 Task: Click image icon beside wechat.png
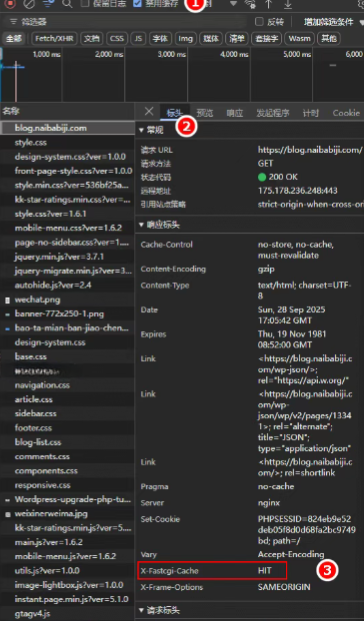tap(8, 300)
